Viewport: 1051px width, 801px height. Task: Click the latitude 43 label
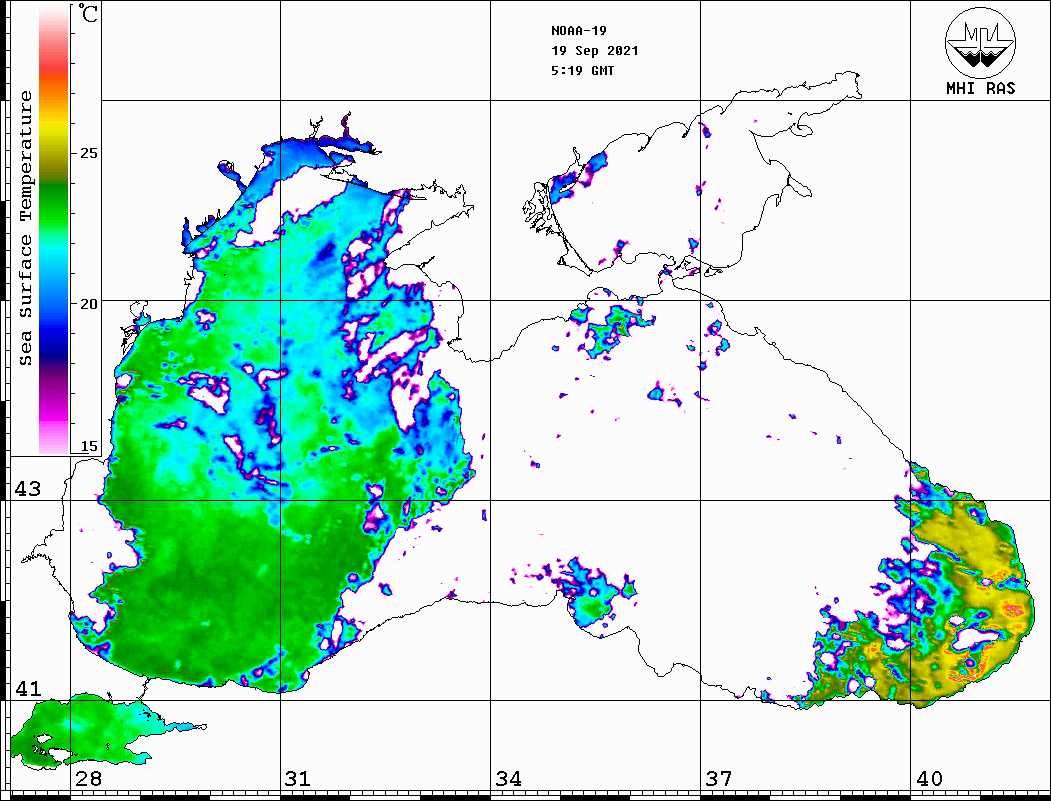click(x=27, y=489)
